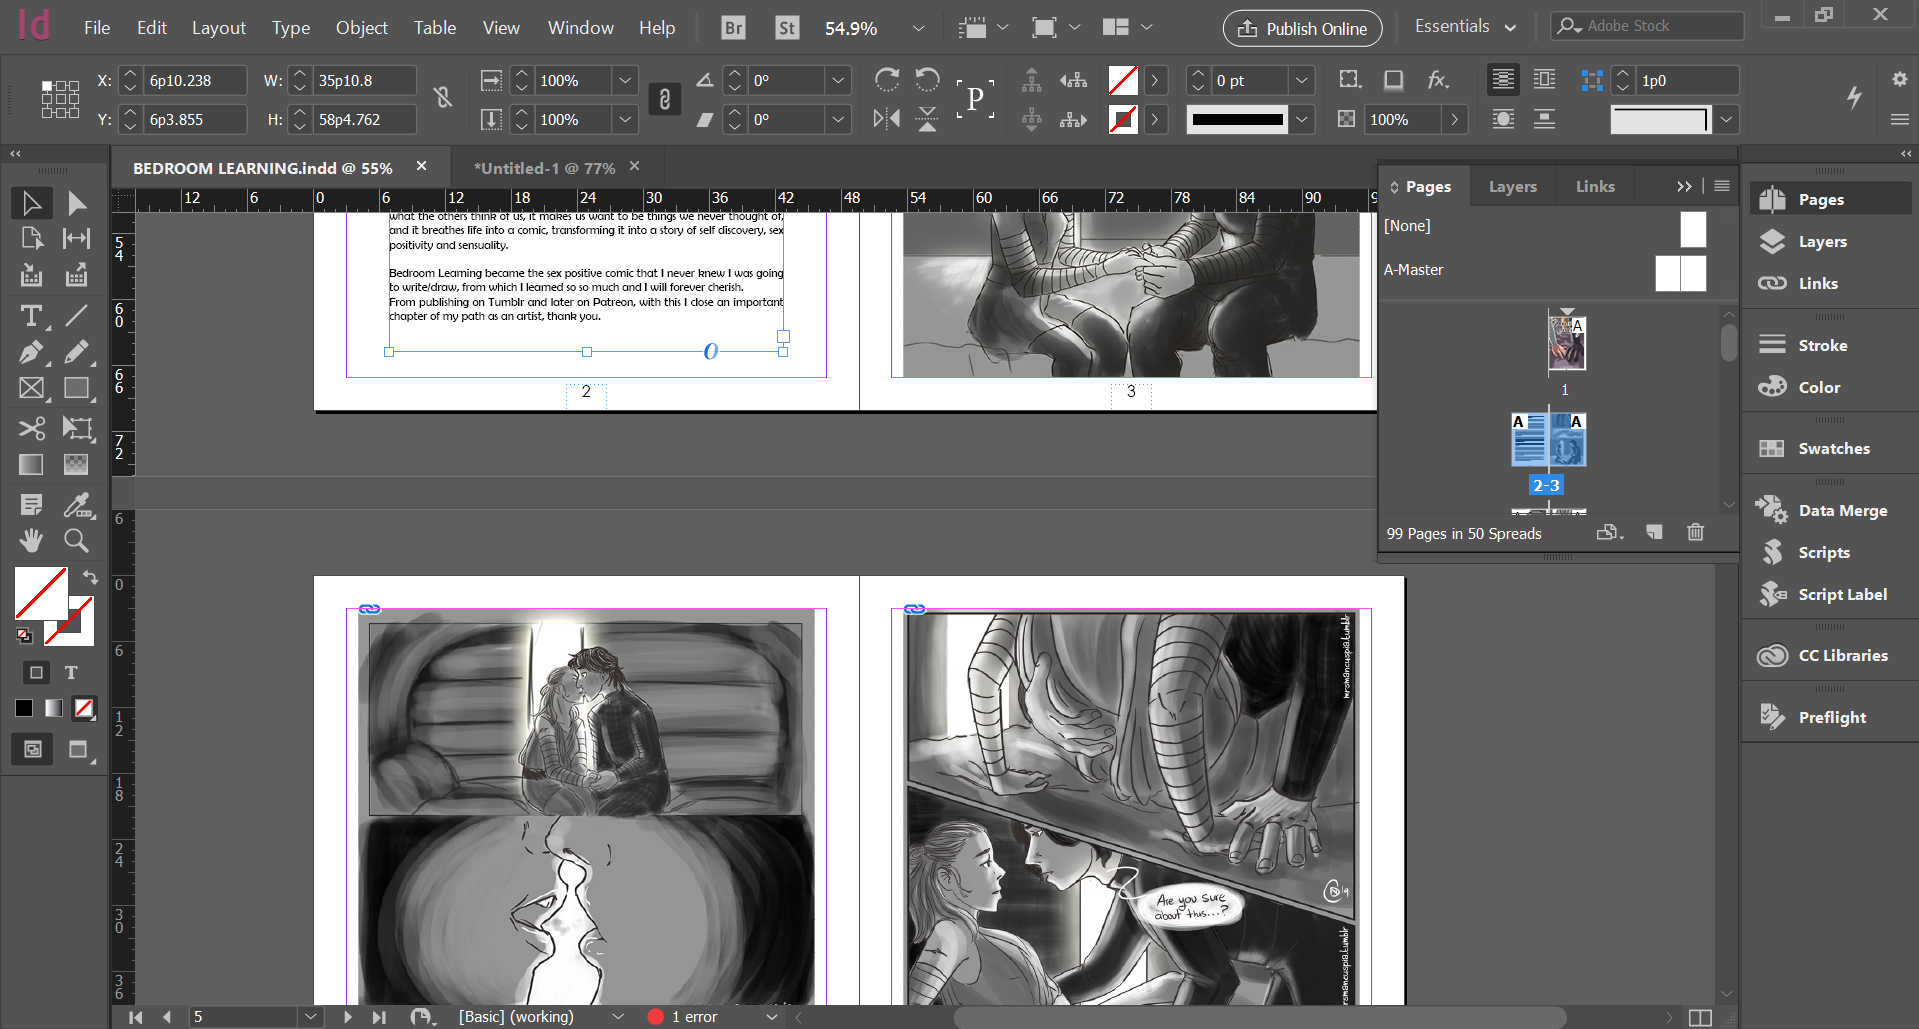This screenshot has width=1919, height=1029.
Task: Select the Rectangle Frame tool
Action: coord(31,388)
